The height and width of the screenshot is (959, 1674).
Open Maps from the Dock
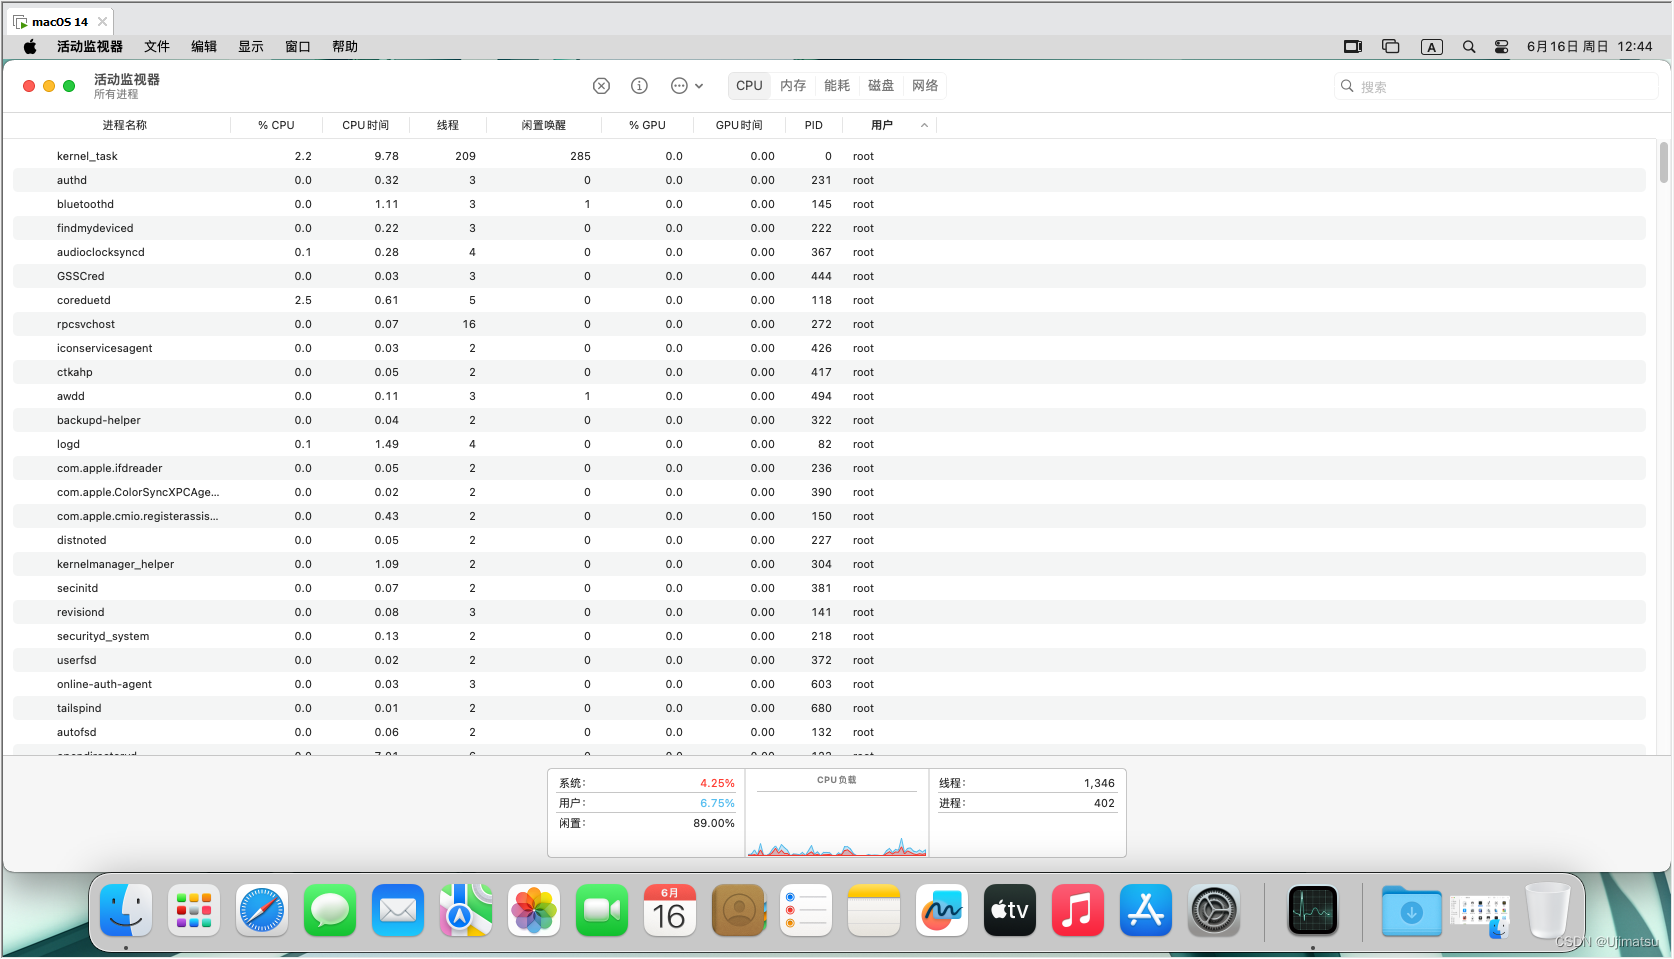[x=466, y=910]
